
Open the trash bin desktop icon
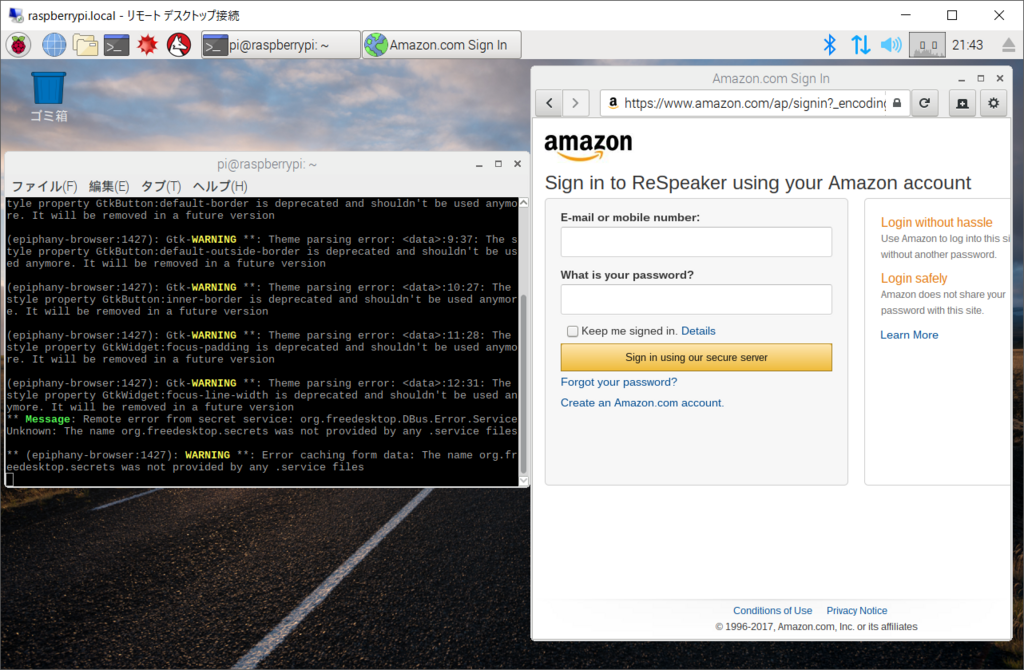click(49, 97)
